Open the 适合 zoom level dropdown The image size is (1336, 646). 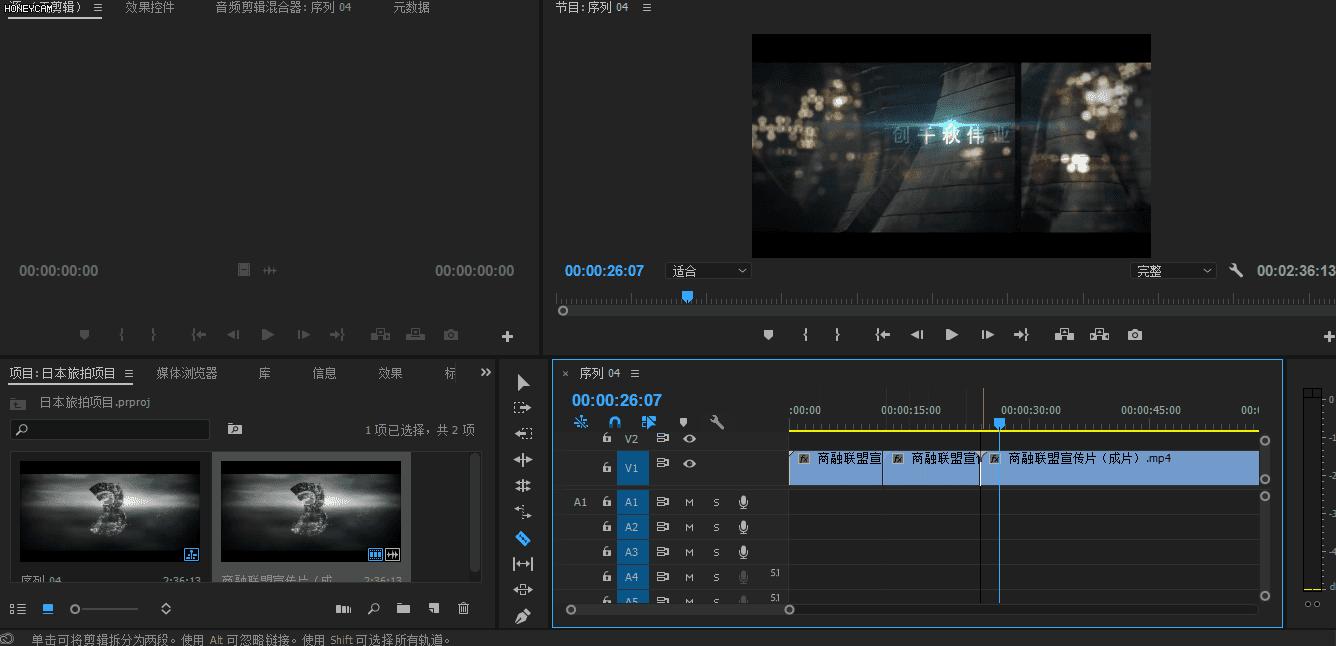(708, 271)
